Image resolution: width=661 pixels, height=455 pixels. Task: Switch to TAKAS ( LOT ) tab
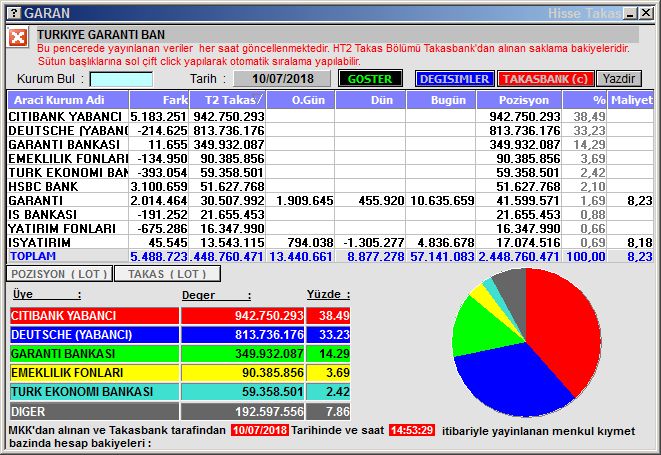tap(167, 274)
